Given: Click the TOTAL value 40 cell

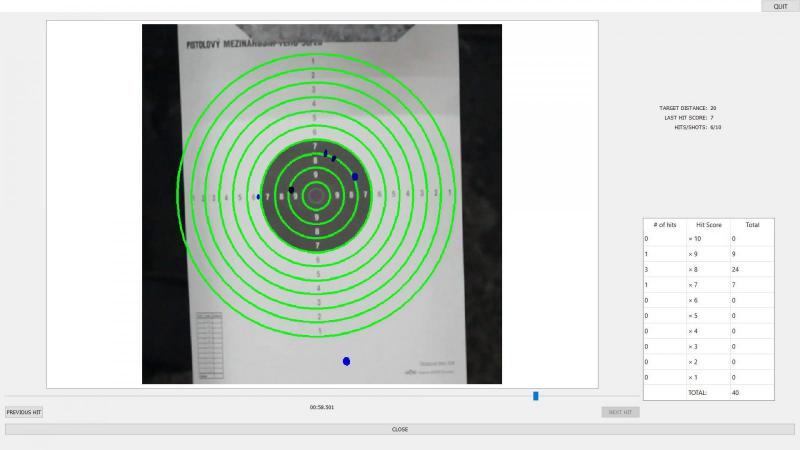Looking at the screenshot, I should [x=752, y=392].
